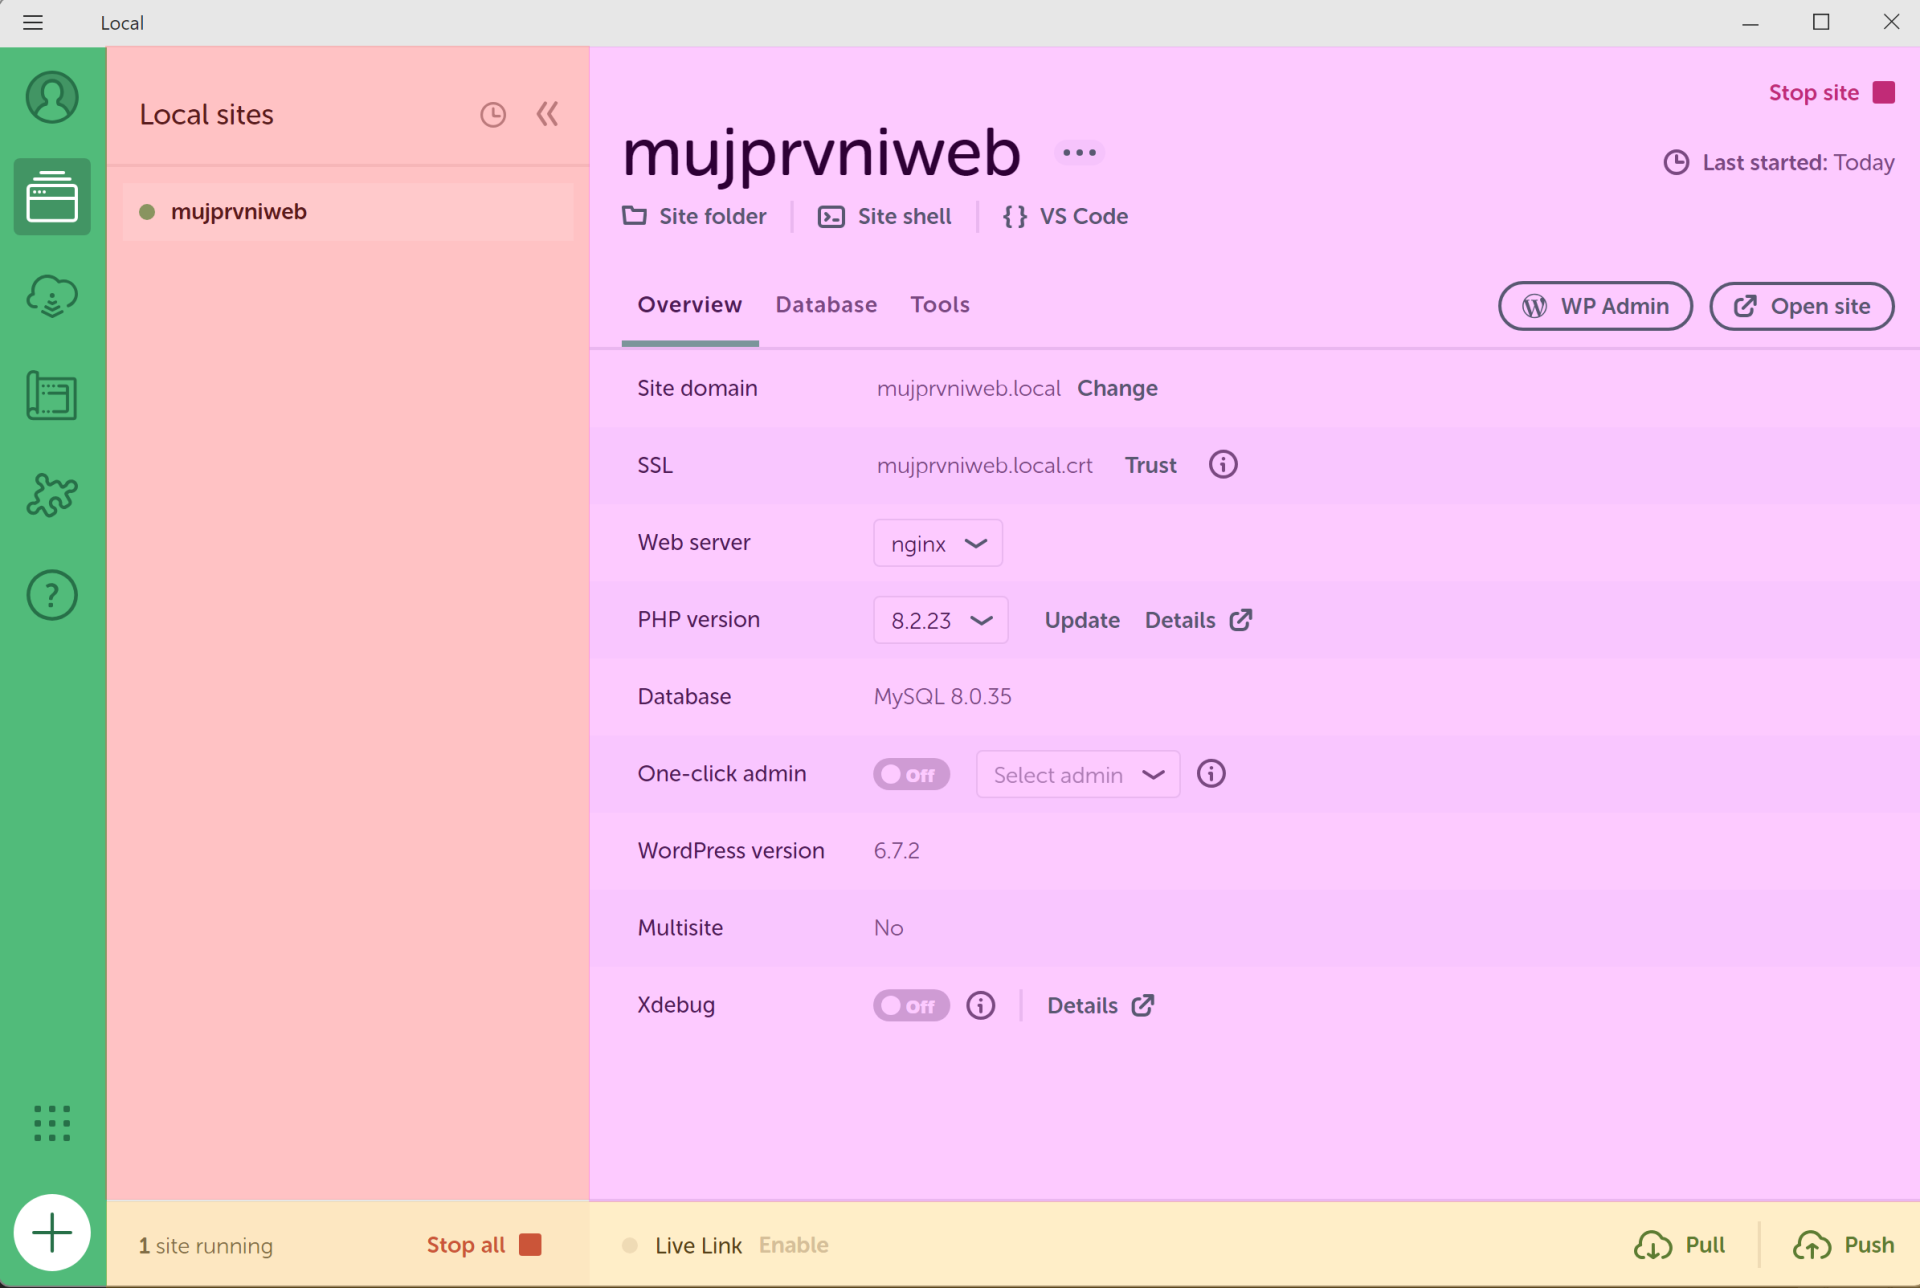Collapse the Local sites panel
Image resolution: width=1920 pixels, height=1288 pixels.
[547, 114]
